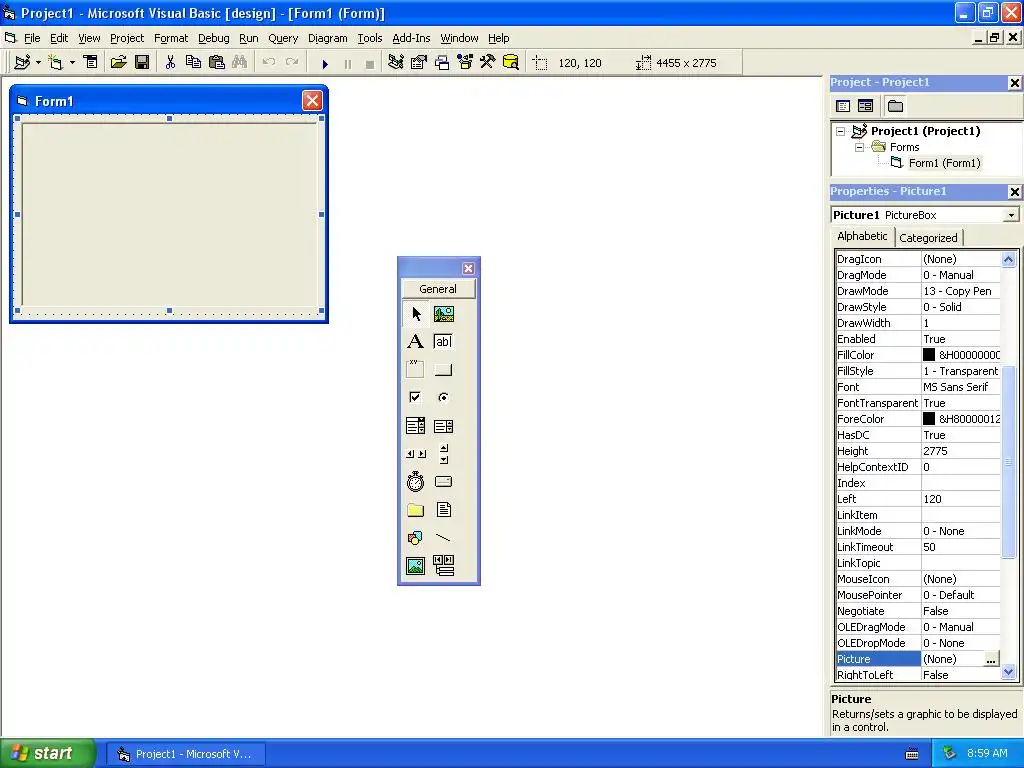This screenshot has width=1024, height=768.
Task: Select the OptionButton tool in toolbox
Action: click(443, 397)
